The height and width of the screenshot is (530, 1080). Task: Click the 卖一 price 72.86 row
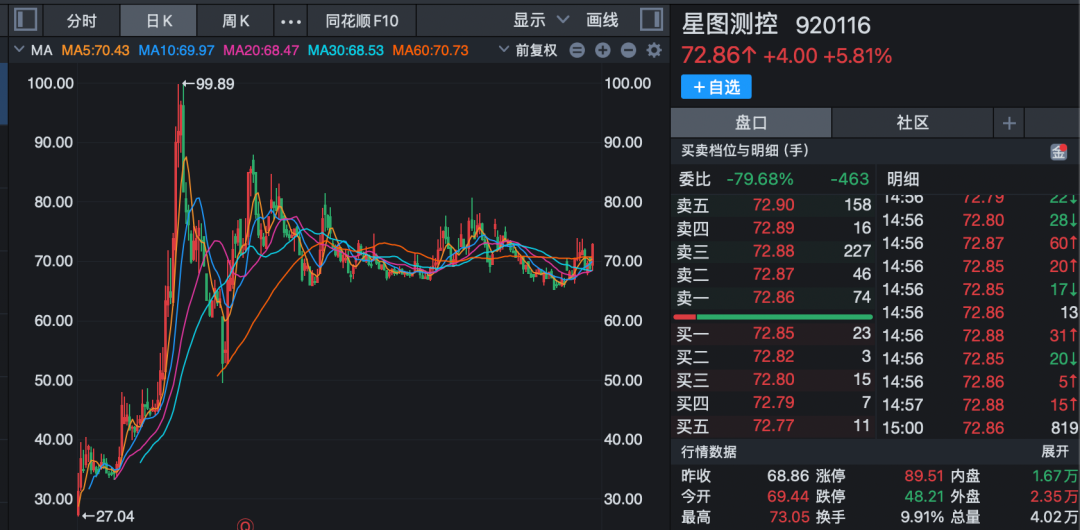pos(773,297)
